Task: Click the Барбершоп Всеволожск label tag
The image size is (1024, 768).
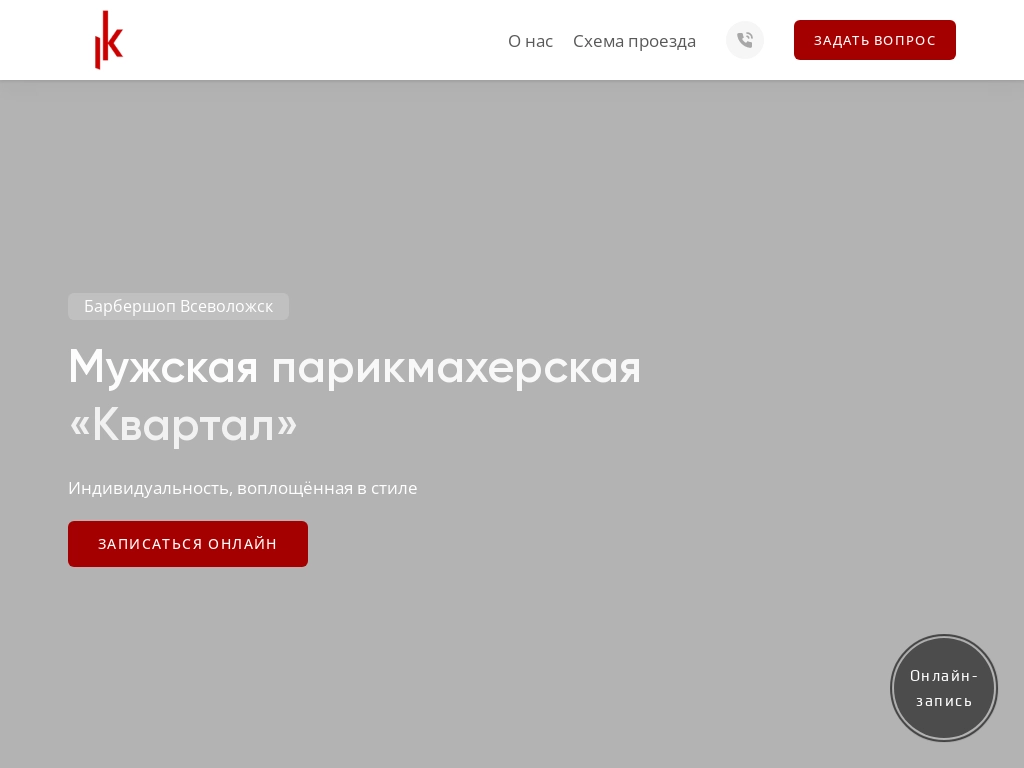Action: 178,306
